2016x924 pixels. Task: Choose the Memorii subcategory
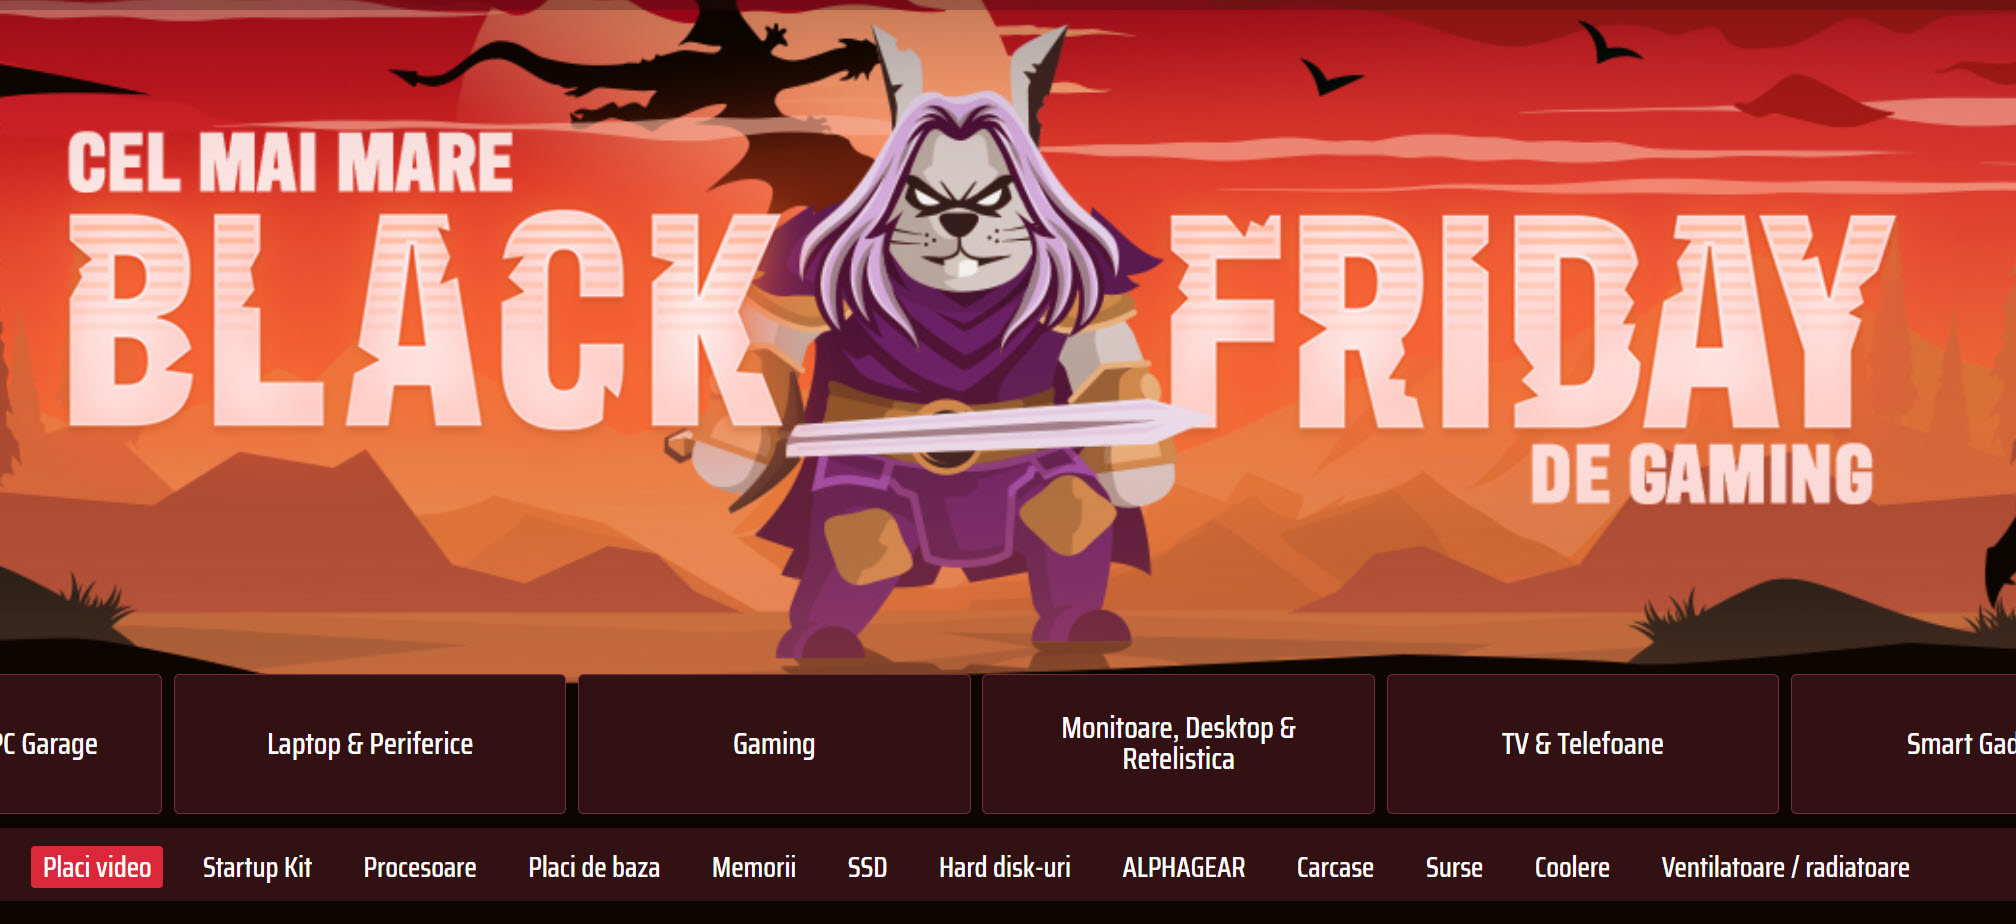point(754,867)
